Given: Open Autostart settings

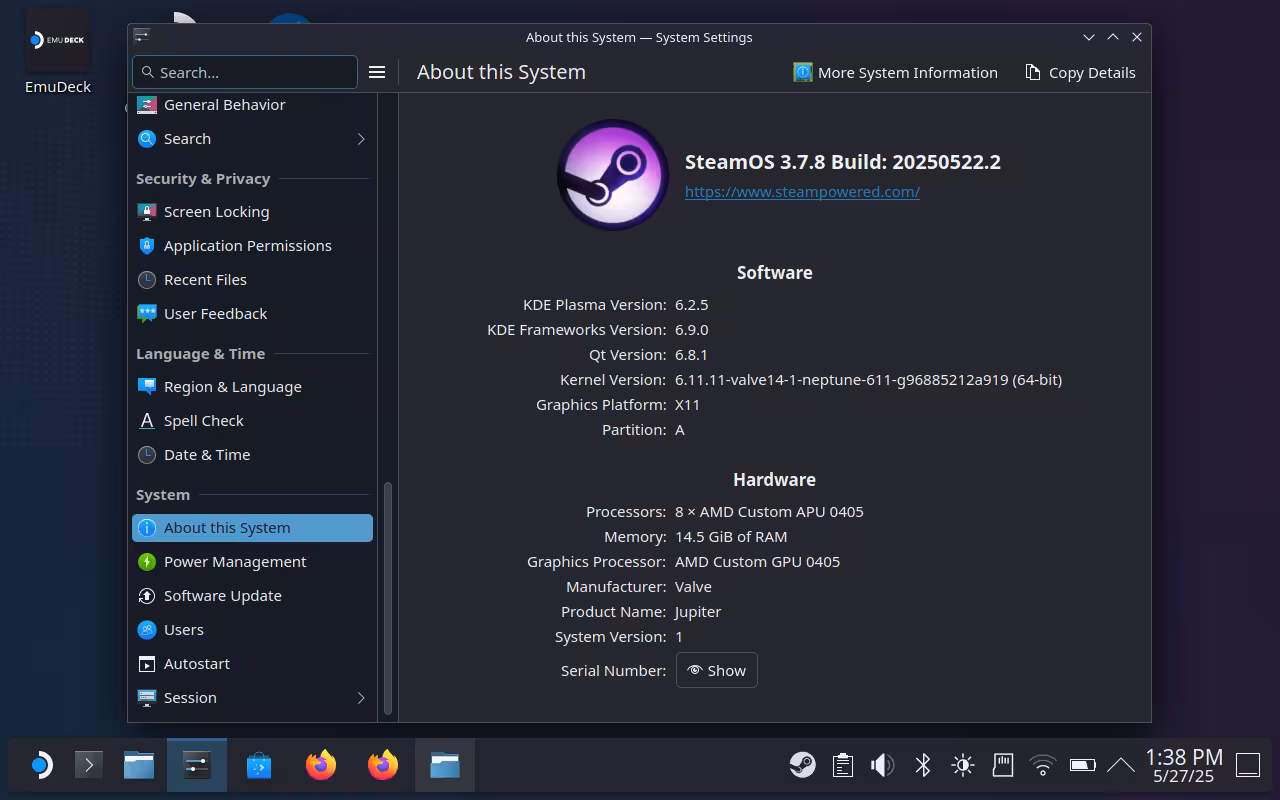Looking at the screenshot, I should (x=252, y=664).
